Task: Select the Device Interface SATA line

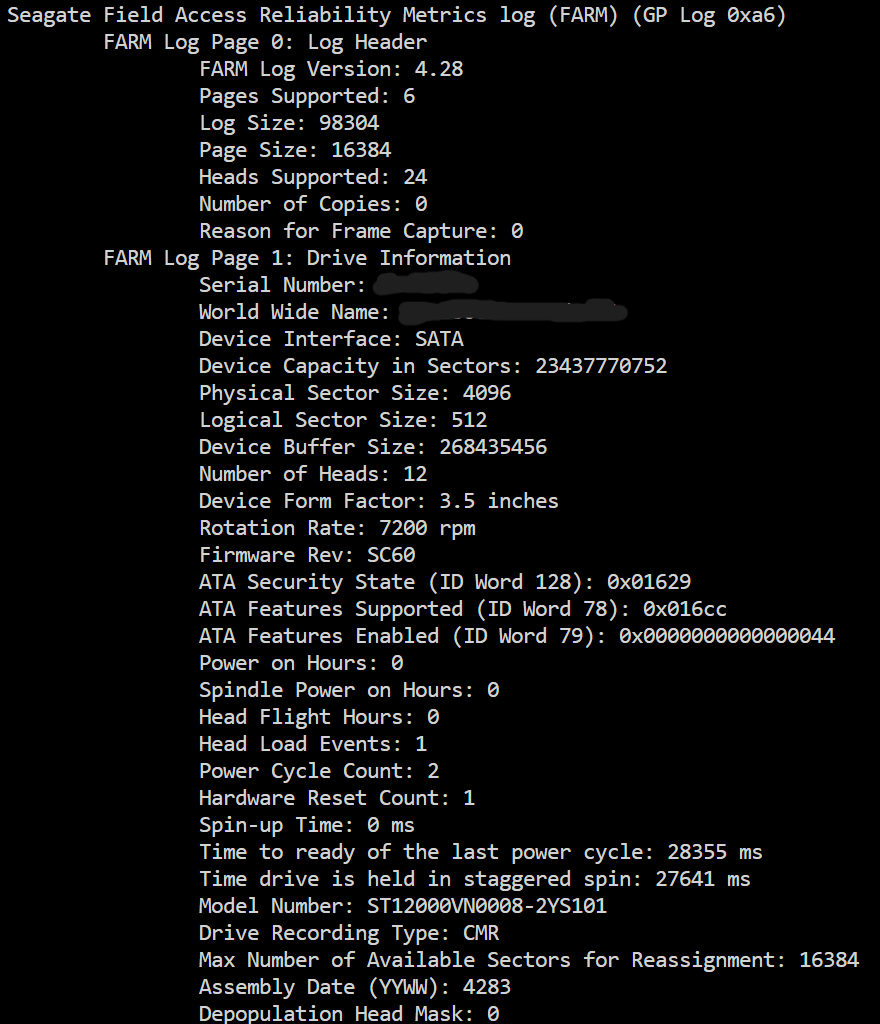Action: pos(331,340)
